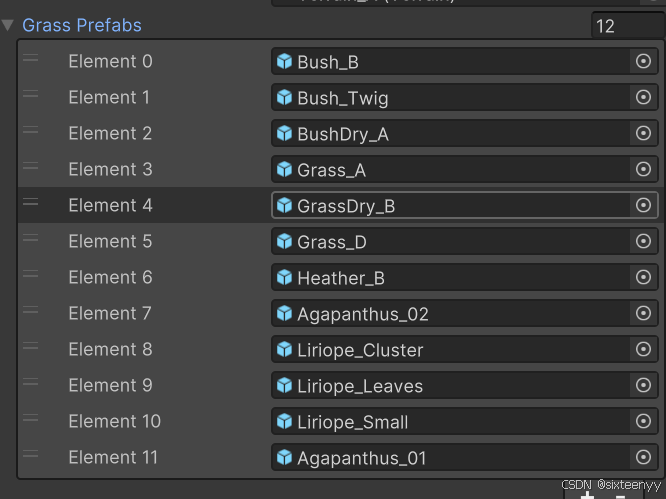Viewport: 666px width, 499px height.
Task: Grab the drag handle of Element 0
Action: pyautogui.click(x=31, y=59)
